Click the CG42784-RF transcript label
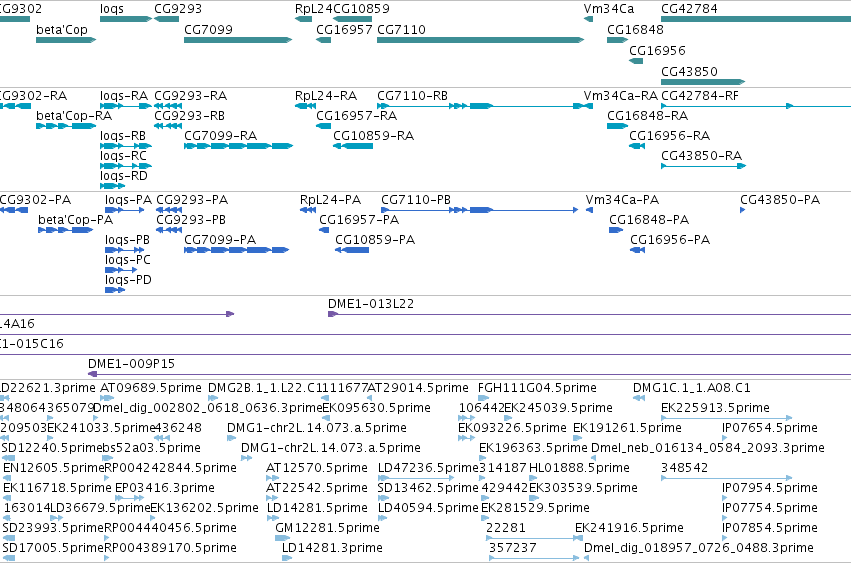 (700, 96)
